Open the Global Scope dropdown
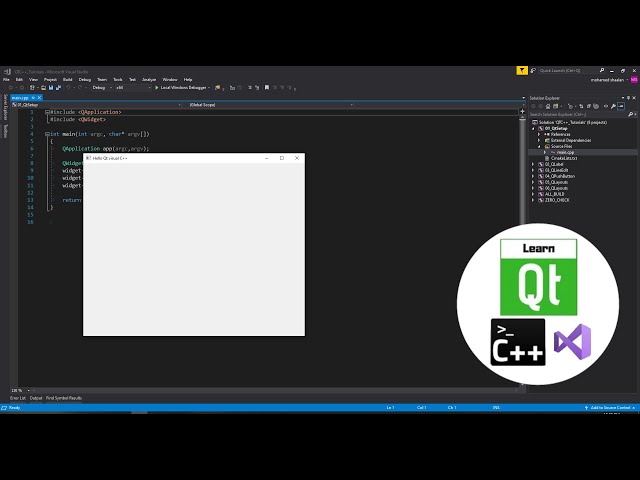The width and height of the screenshot is (640, 480). coord(271,105)
